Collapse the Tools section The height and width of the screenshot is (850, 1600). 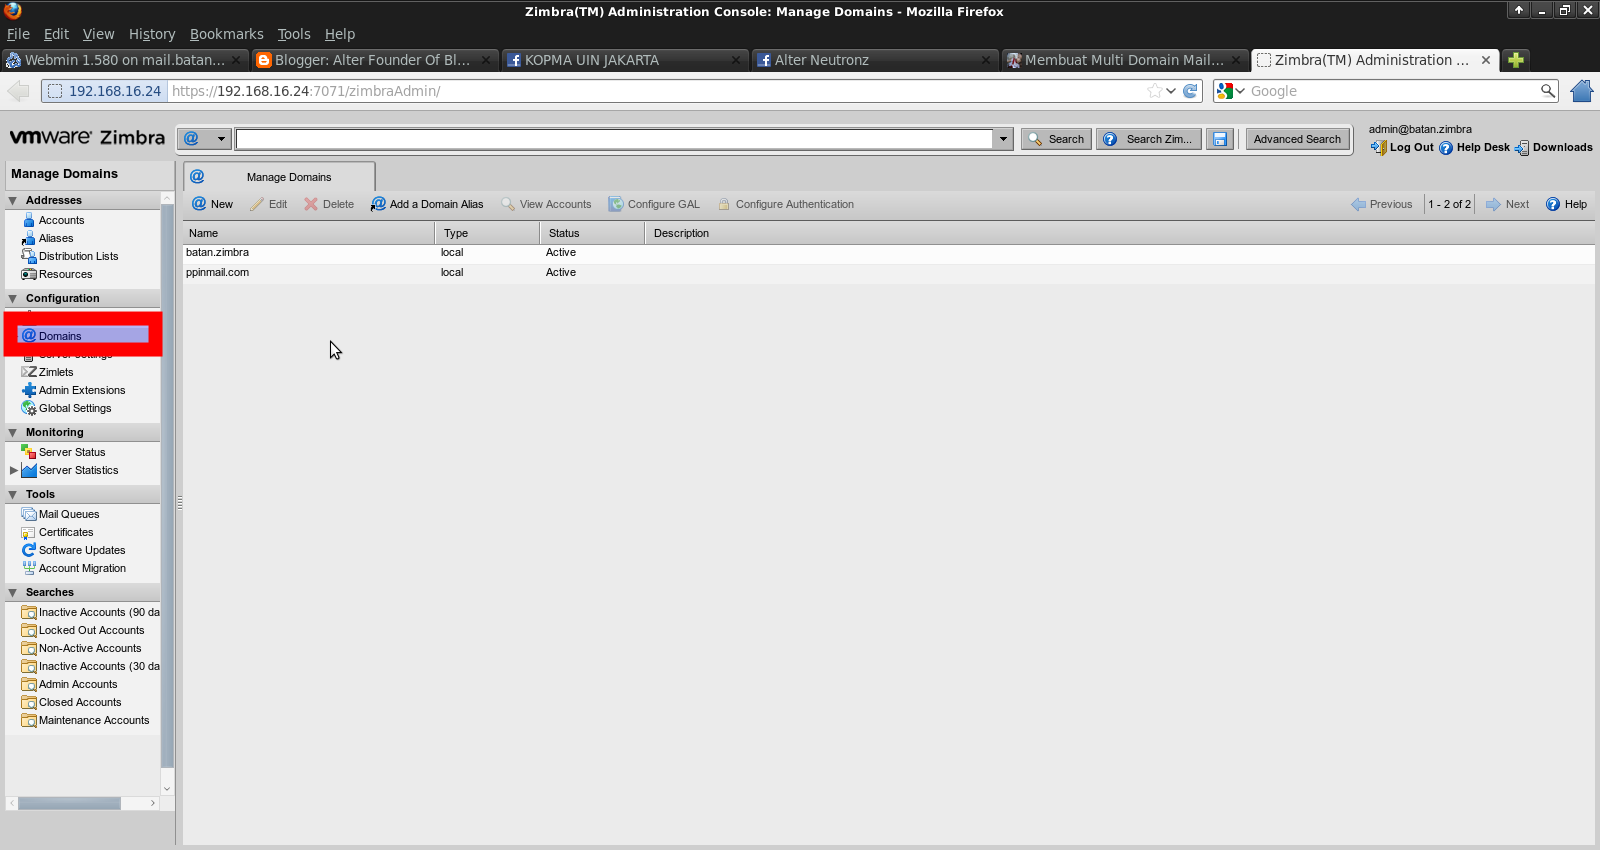click(x=13, y=495)
